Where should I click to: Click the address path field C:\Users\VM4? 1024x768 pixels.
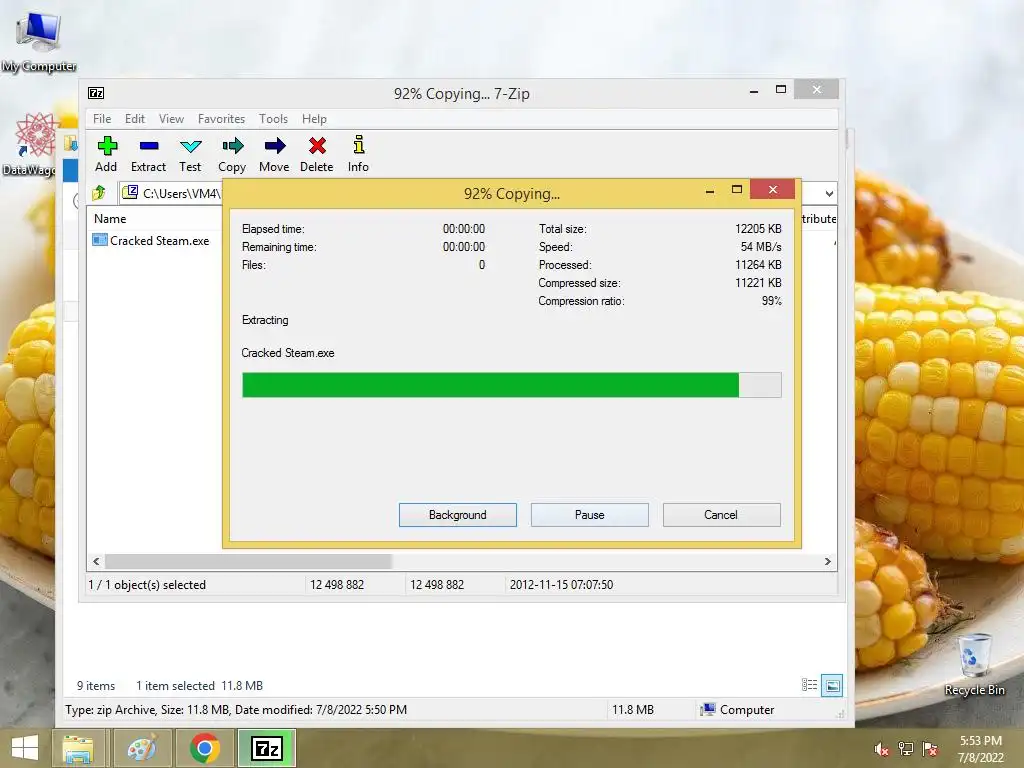pos(173,193)
